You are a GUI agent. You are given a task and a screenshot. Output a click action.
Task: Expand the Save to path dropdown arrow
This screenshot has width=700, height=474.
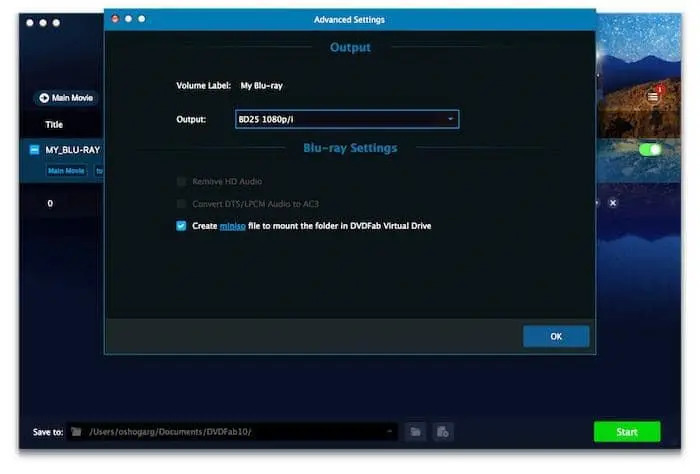(390, 432)
